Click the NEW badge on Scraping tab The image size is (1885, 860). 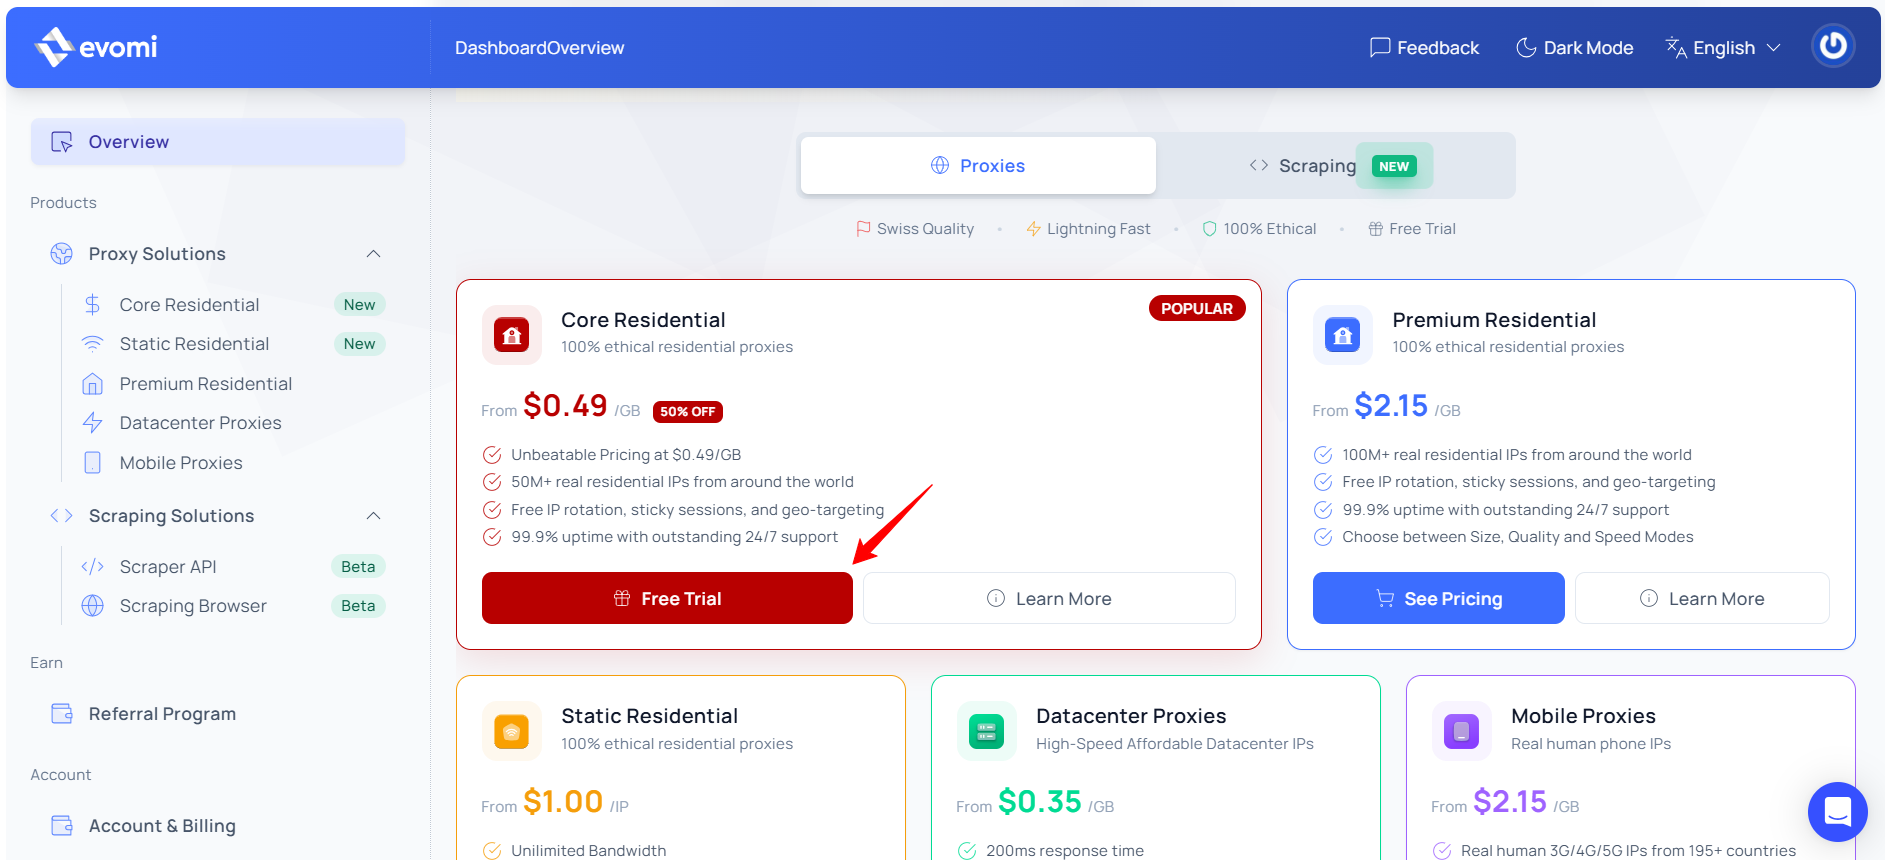1394,166
